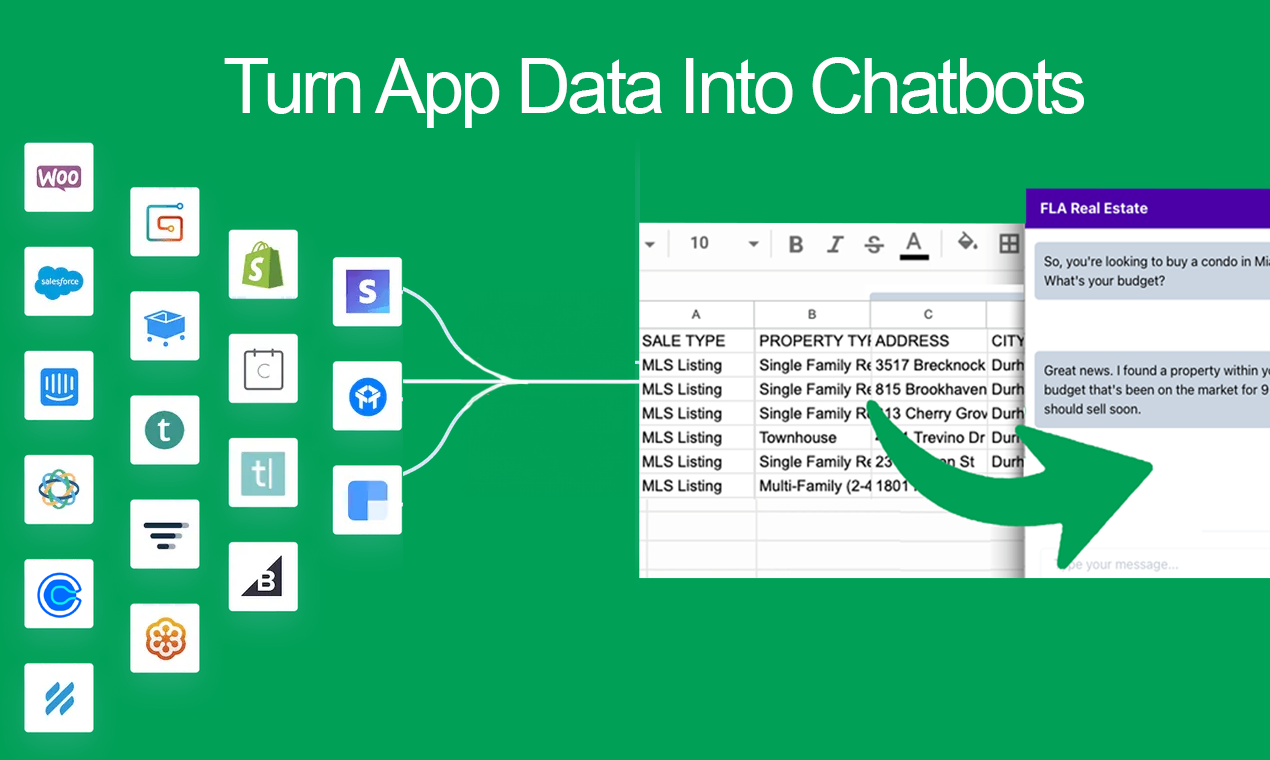Select Single Family cell in 815 Brookhaven row

coord(813,389)
